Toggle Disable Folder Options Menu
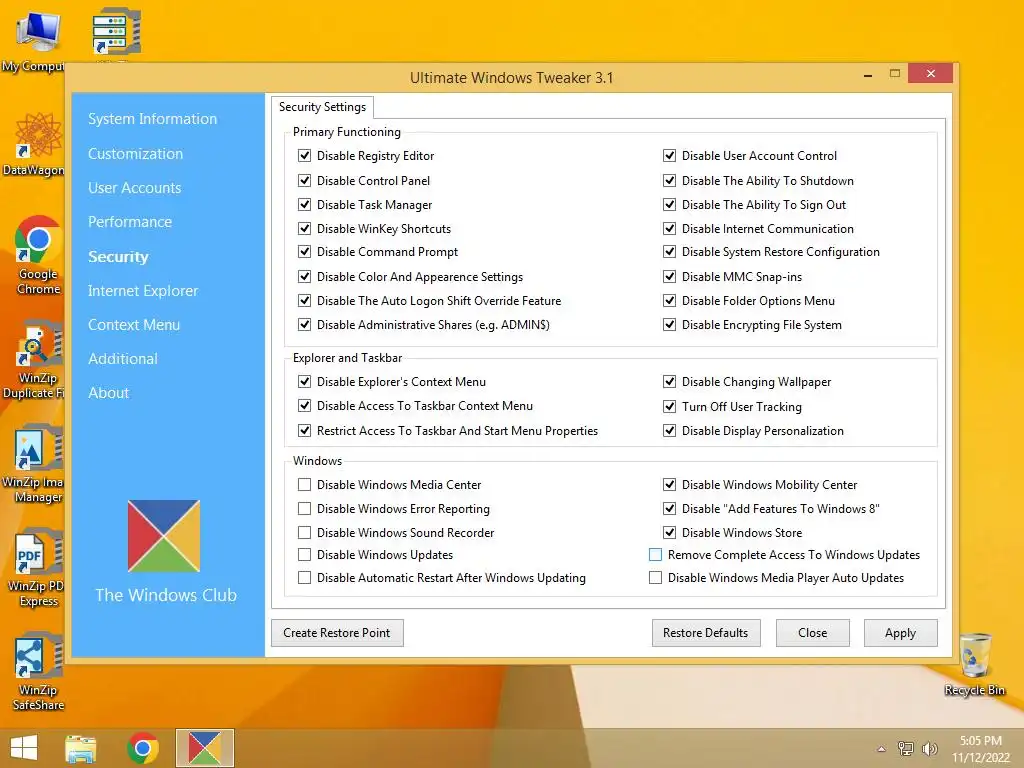 [x=669, y=300]
